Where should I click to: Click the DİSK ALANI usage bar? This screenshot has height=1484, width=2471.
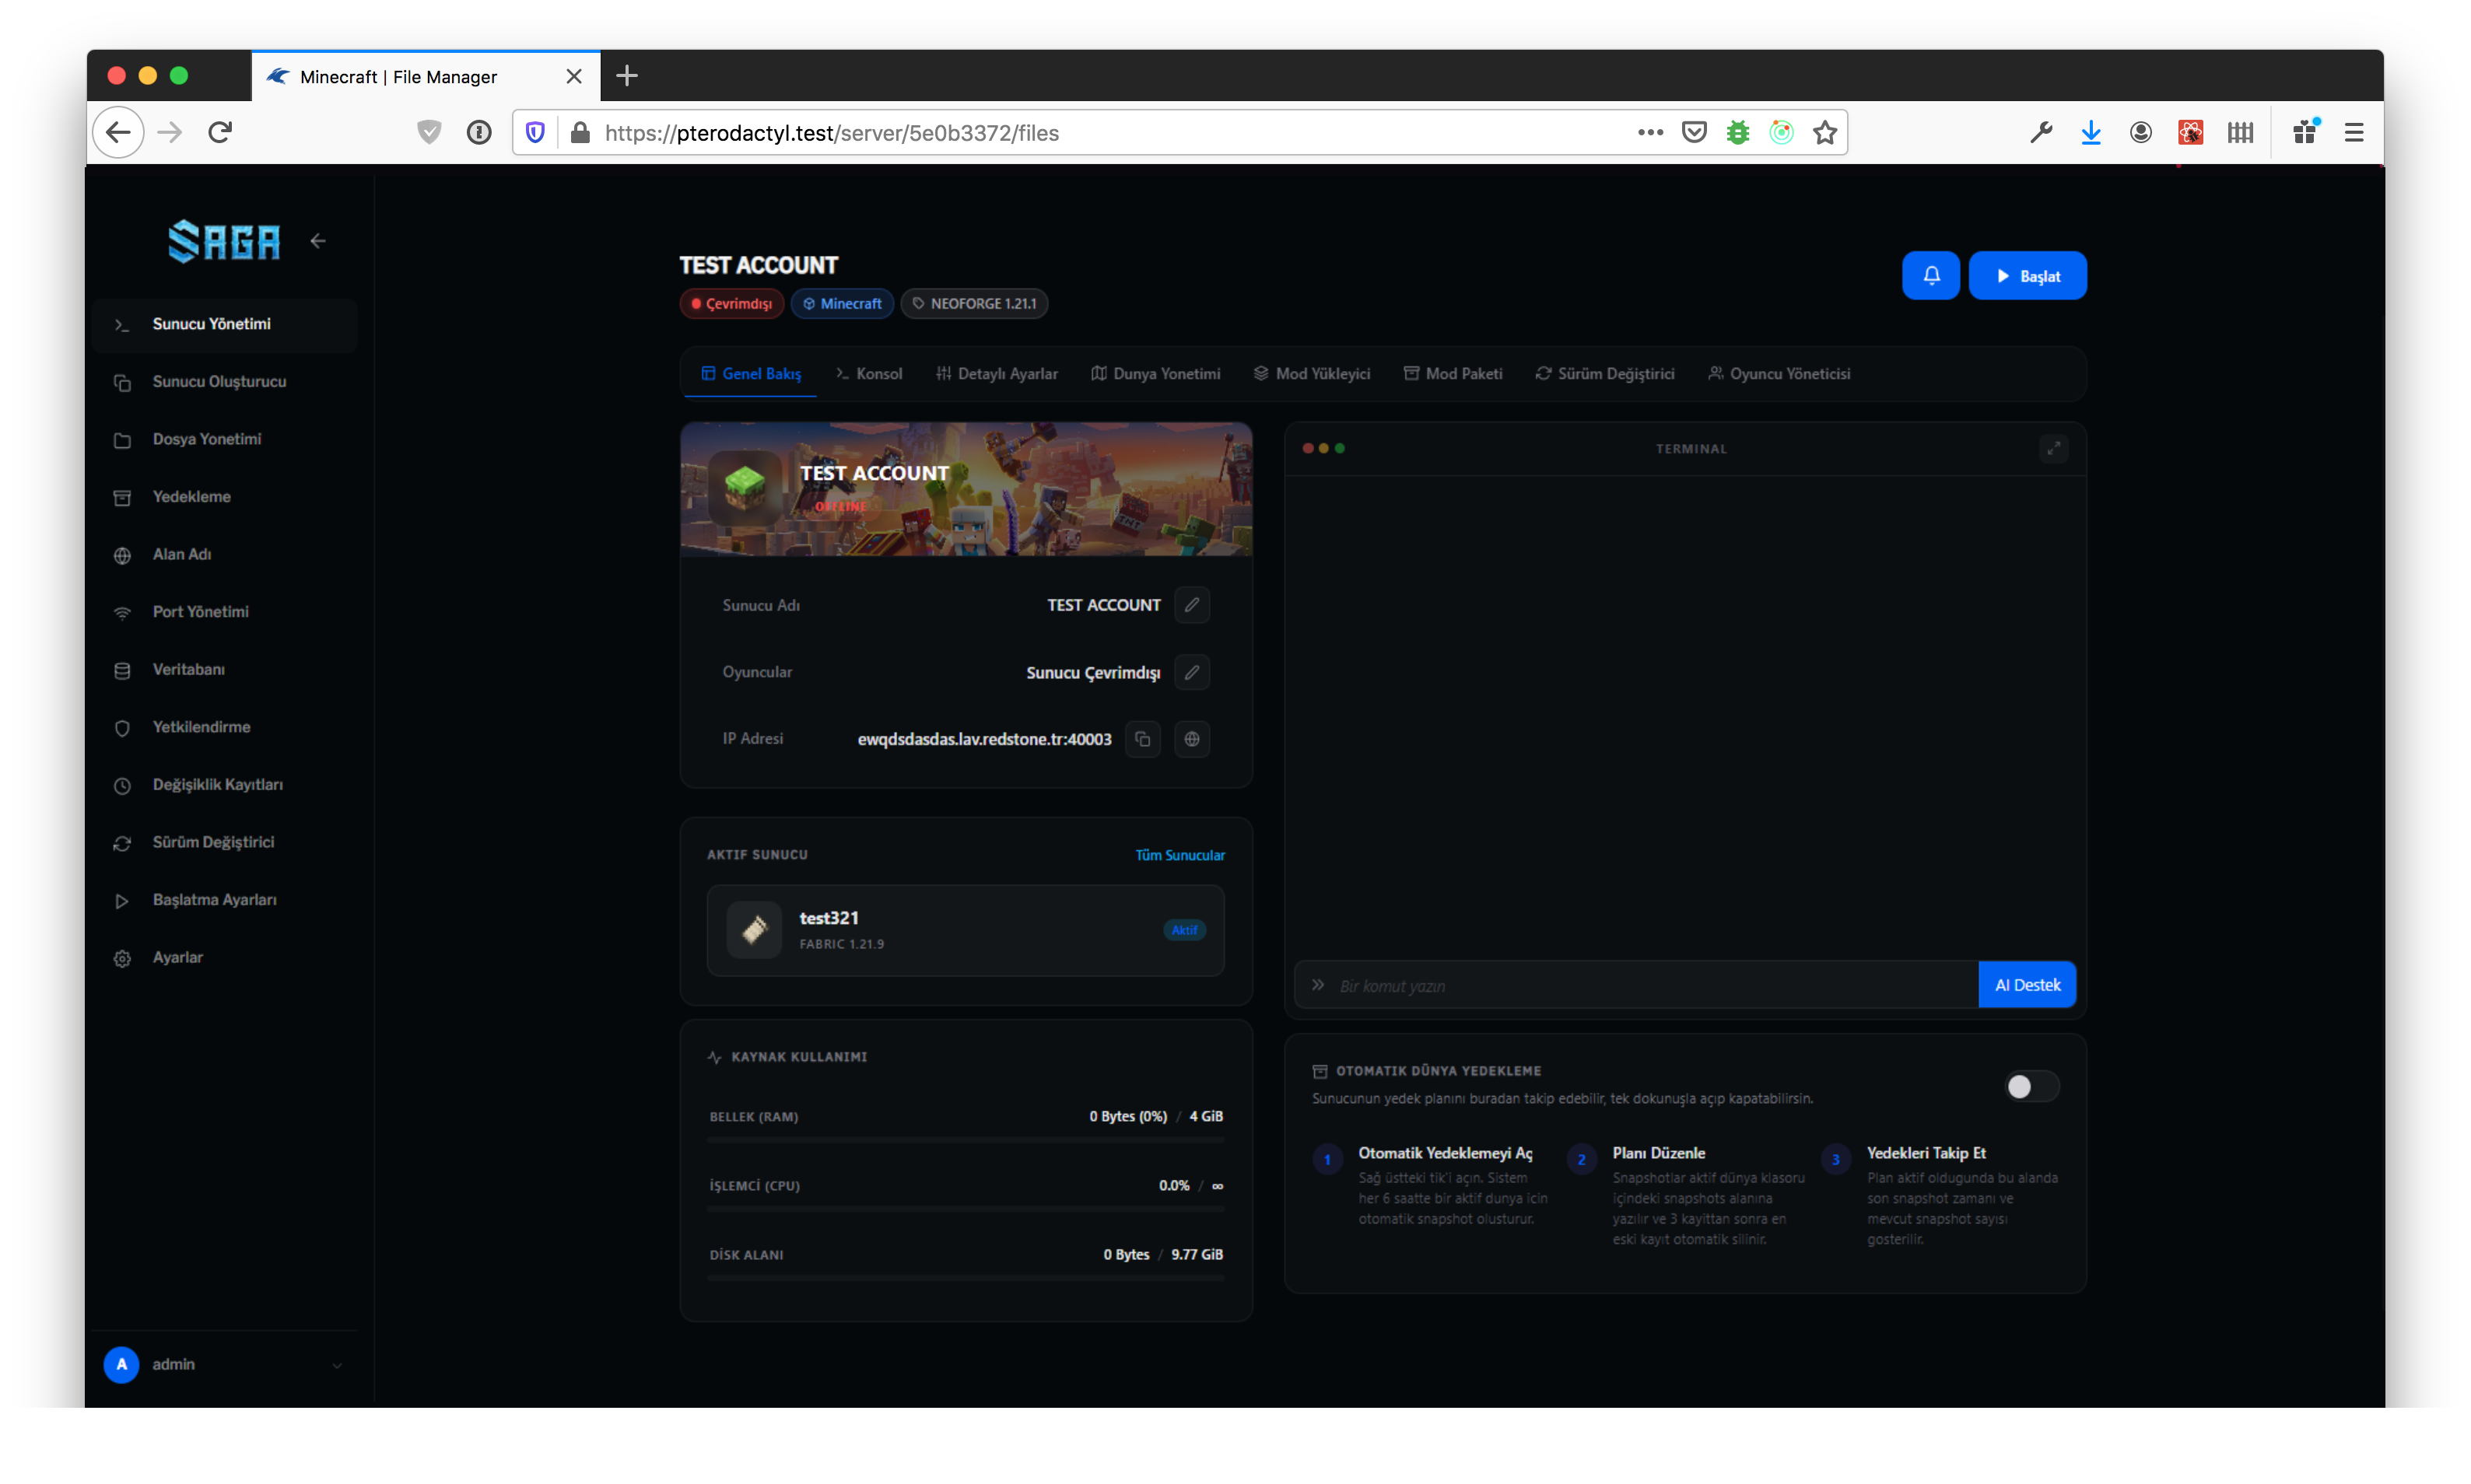click(965, 1277)
